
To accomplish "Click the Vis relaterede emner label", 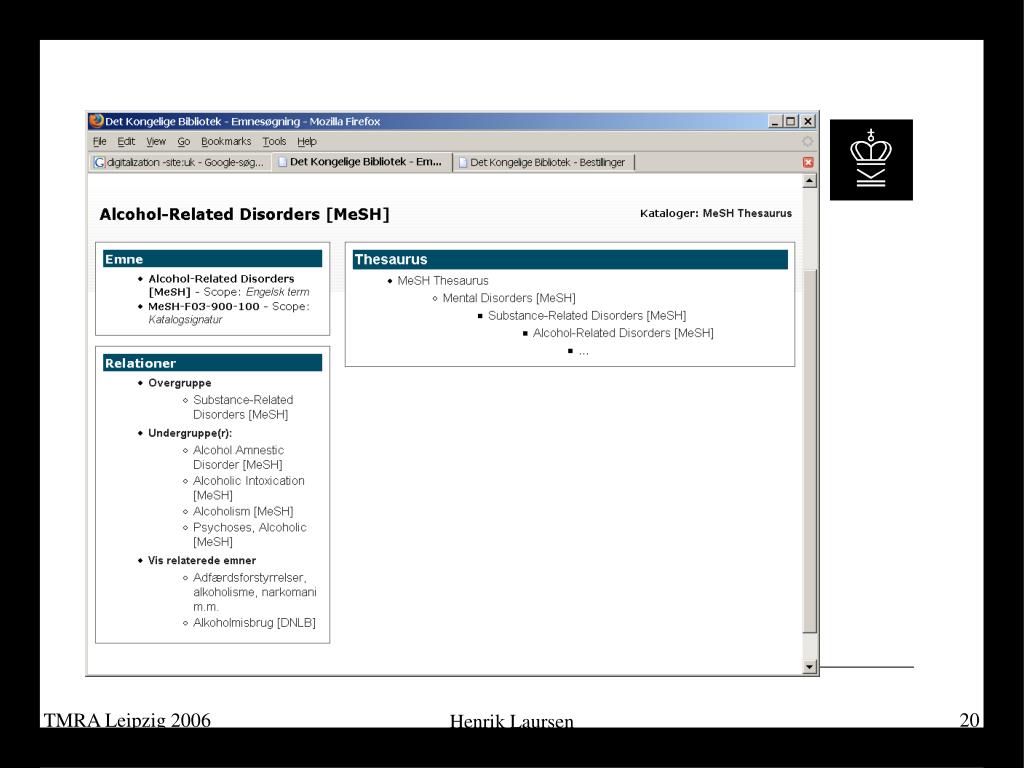I will click(202, 560).
